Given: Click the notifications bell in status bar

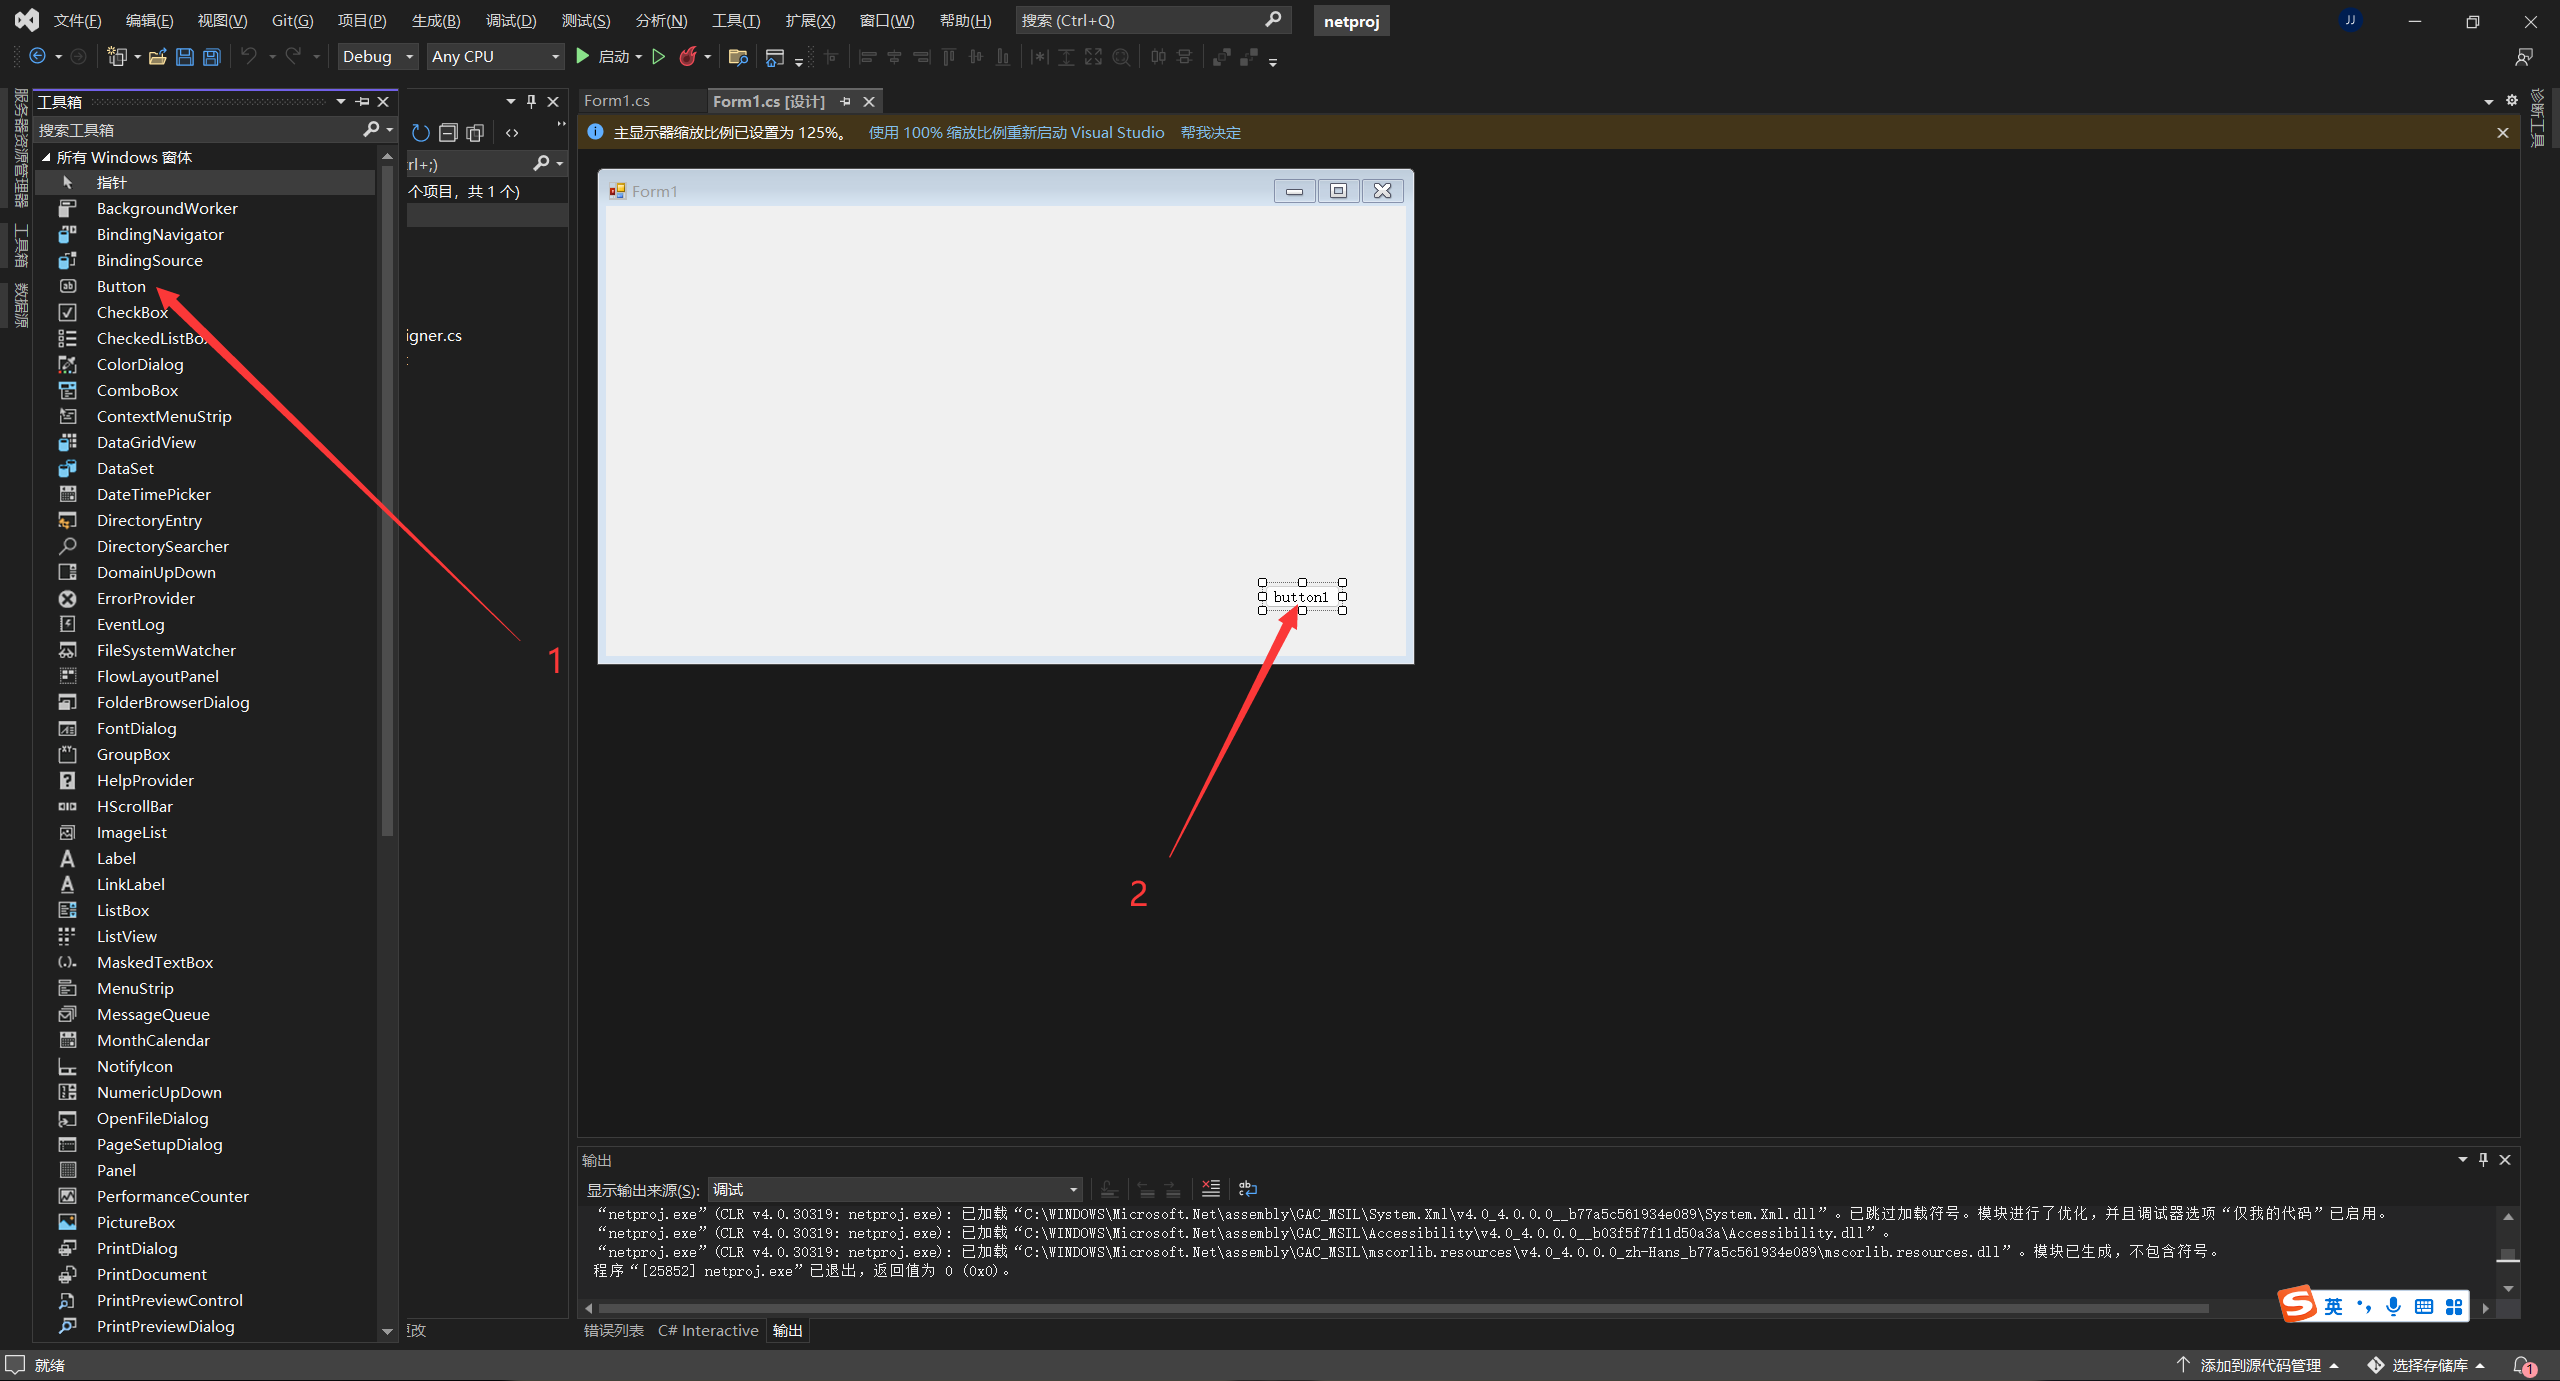Looking at the screenshot, I should click(x=2523, y=1365).
